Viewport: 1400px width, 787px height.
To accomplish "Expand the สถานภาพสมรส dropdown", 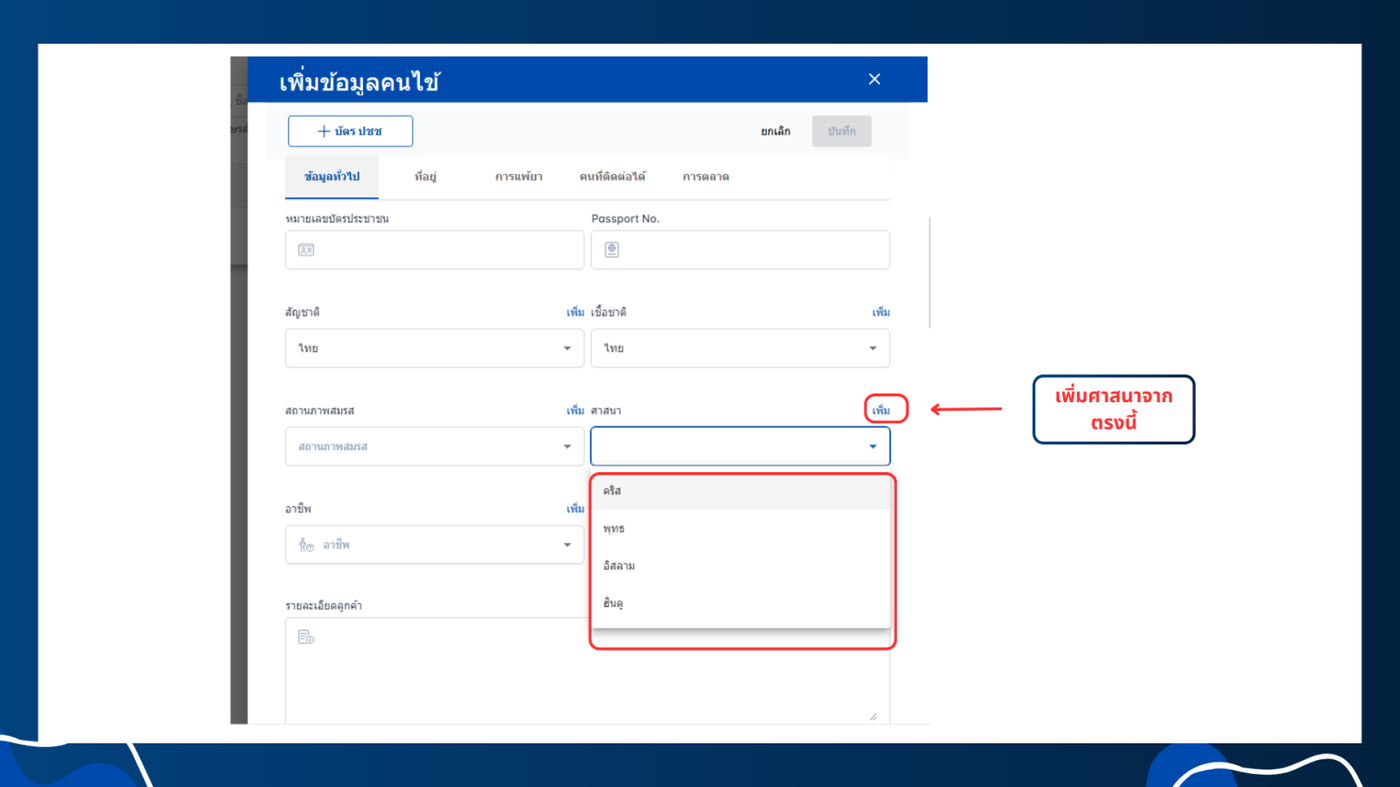I will click(x=434, y=446).
